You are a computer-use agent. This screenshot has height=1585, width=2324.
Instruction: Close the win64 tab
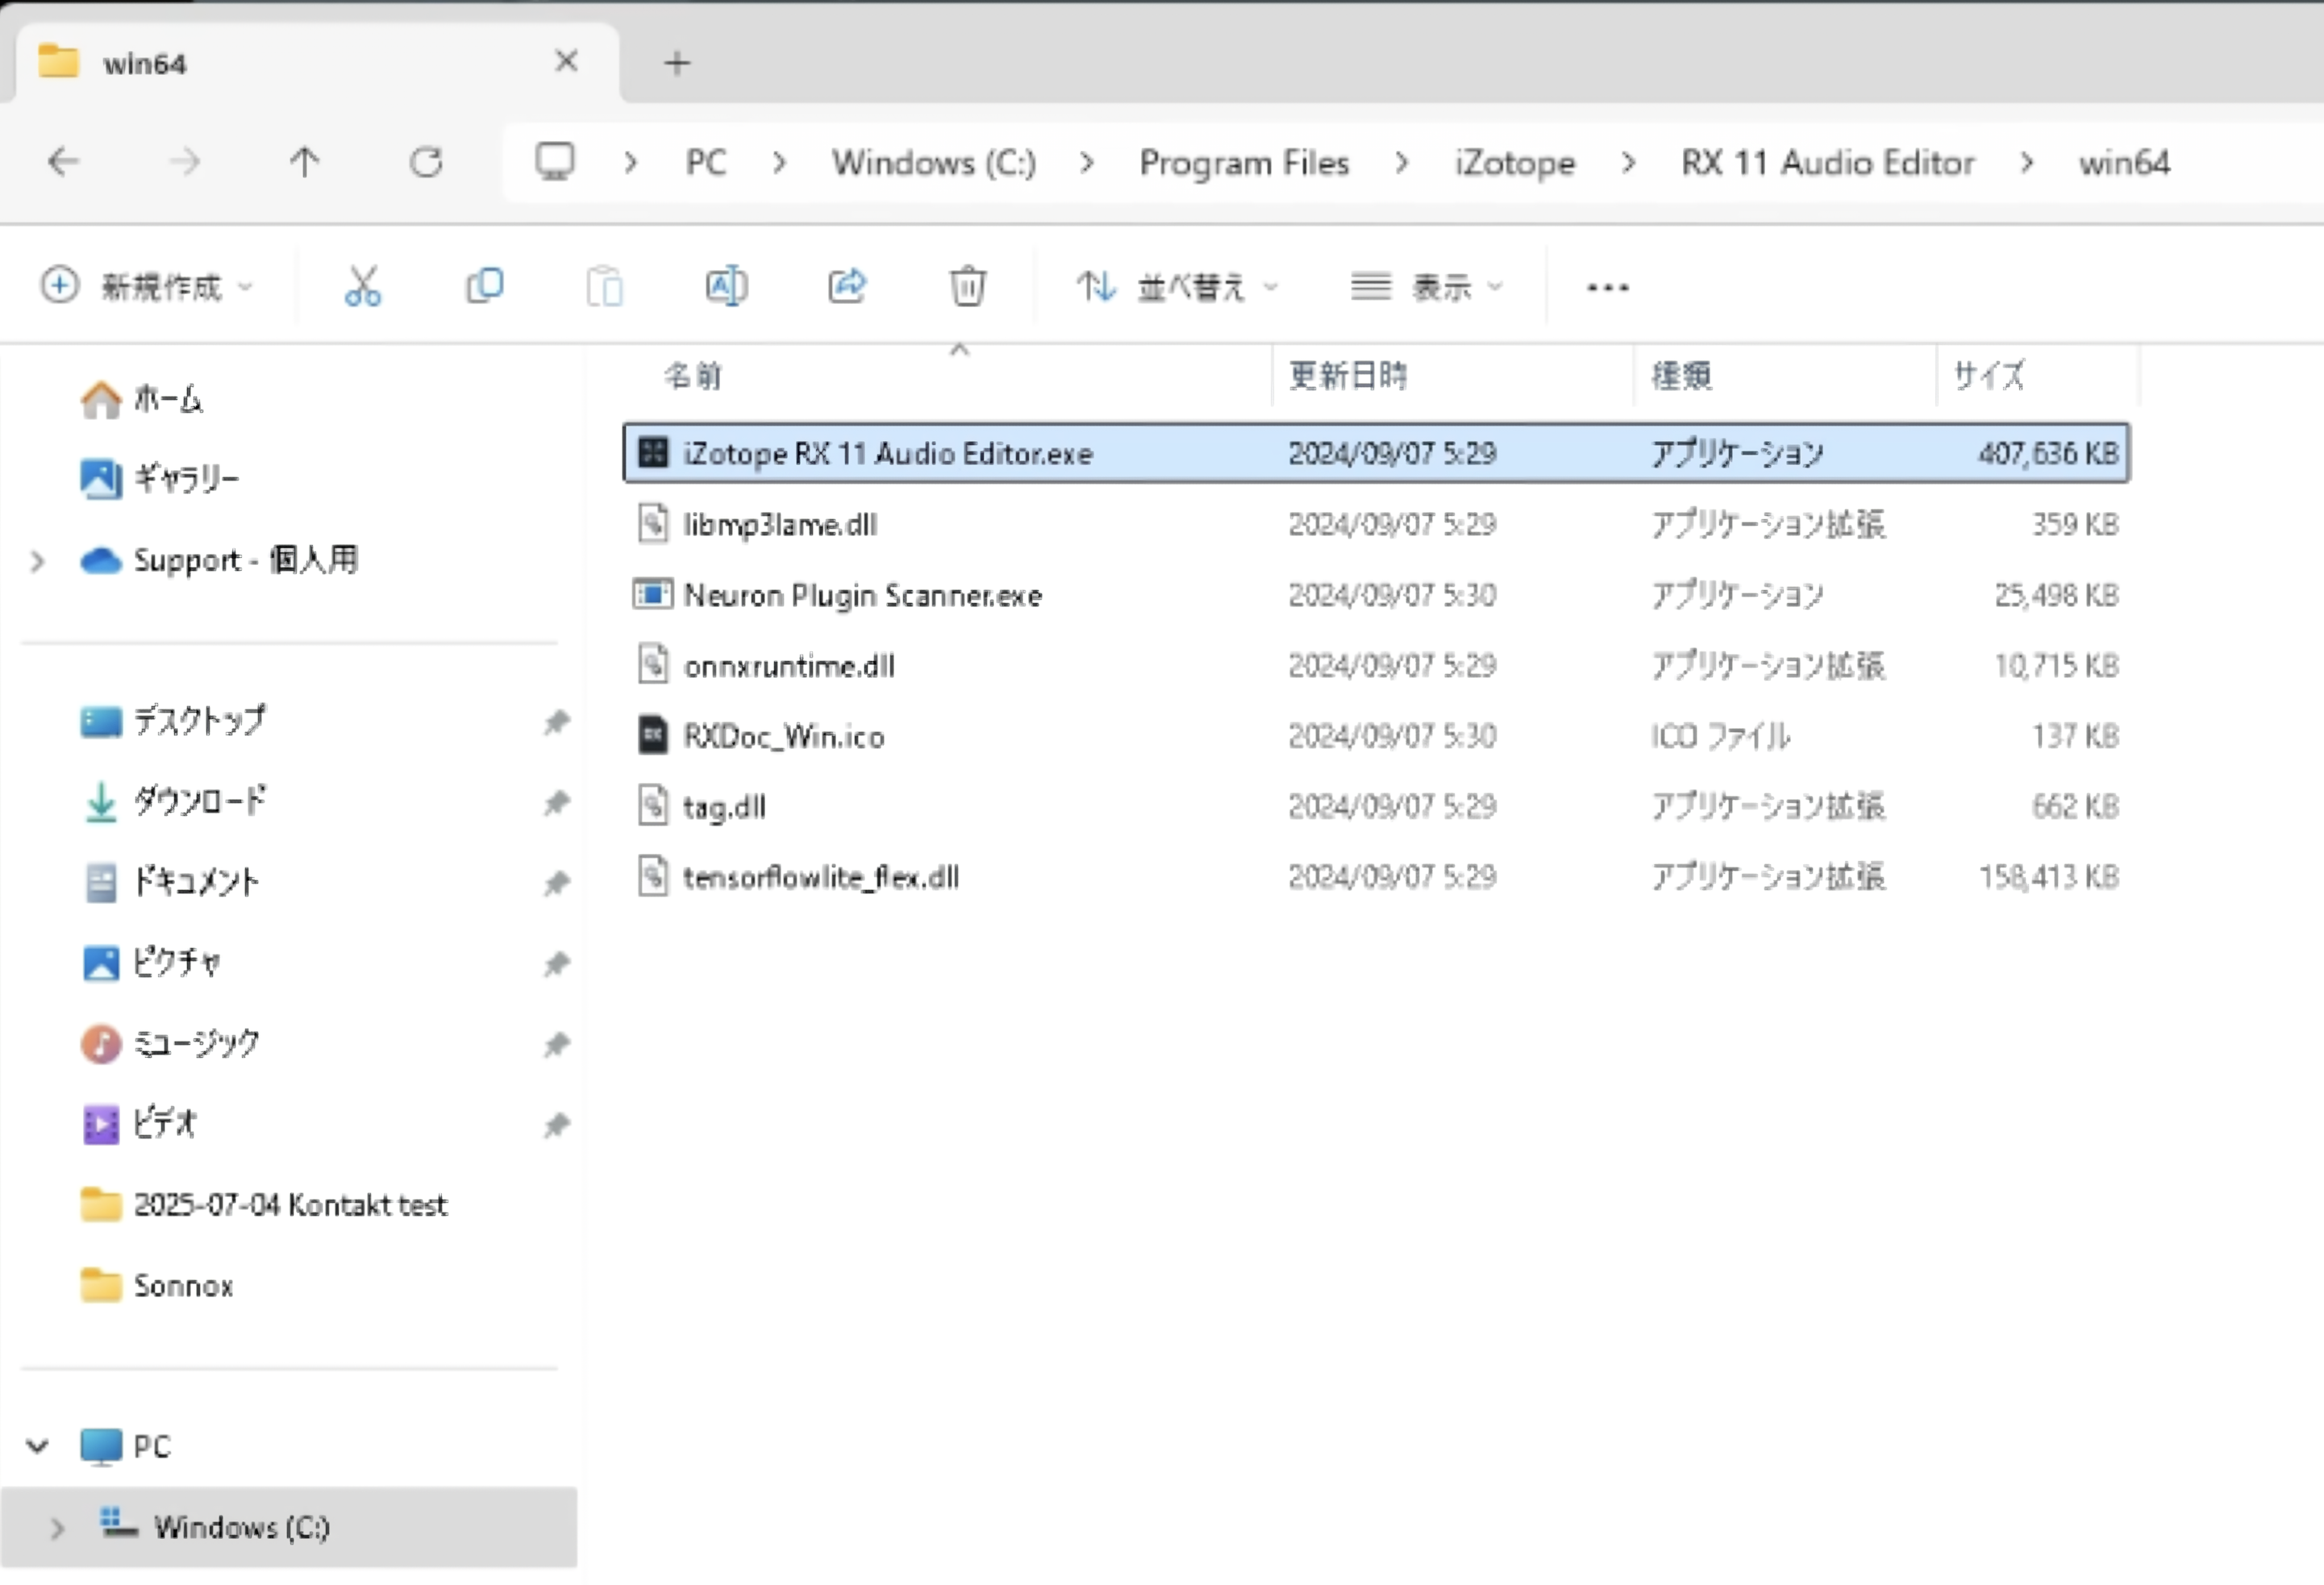566,62
